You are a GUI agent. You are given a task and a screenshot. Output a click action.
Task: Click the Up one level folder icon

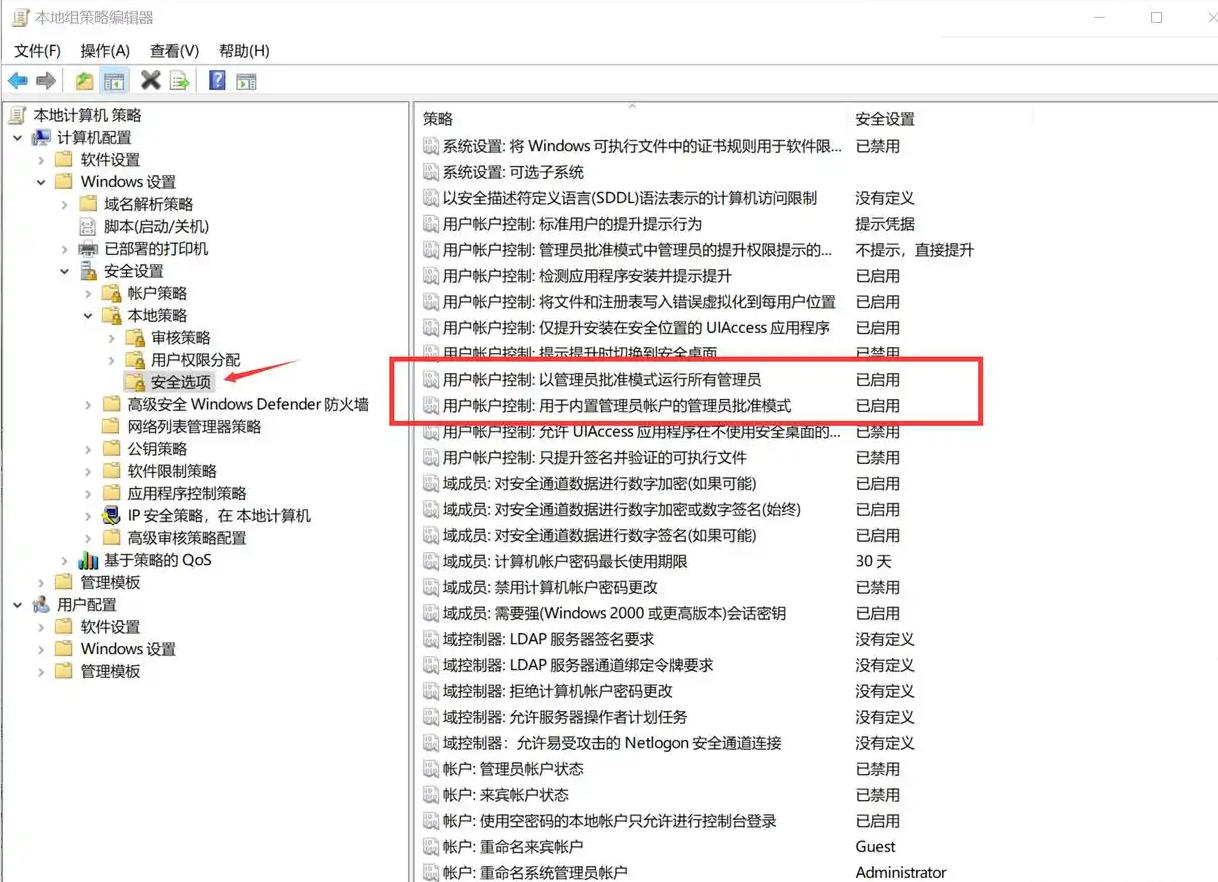(85, 81)
